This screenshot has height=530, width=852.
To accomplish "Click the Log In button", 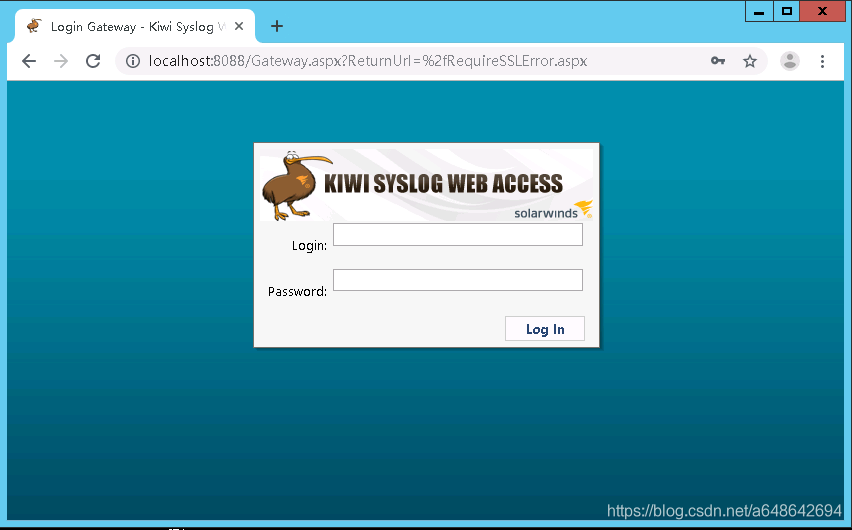I will coord(544,328).
